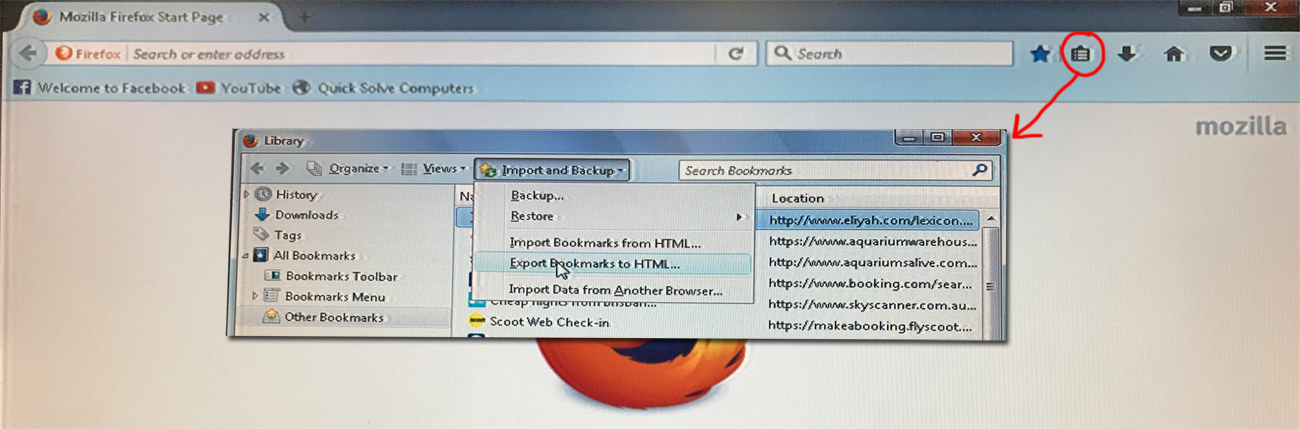Viewport: 1300px width, 429px height.
Task: Collapse the All Bookmarks tree node triangle
Action: click(x=246, y=255)
